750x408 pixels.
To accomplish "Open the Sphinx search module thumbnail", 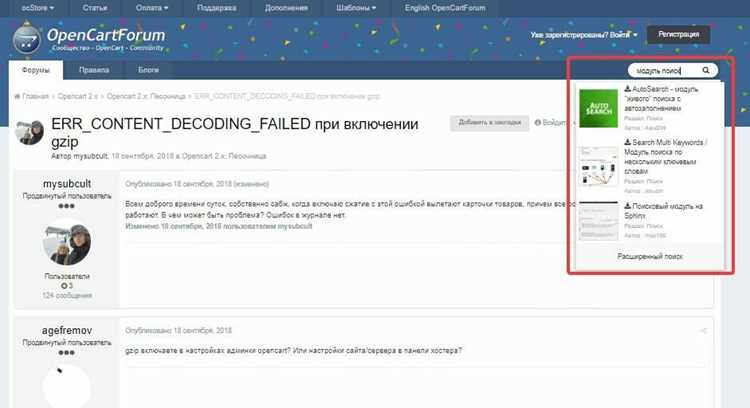I will pos(598,221).
